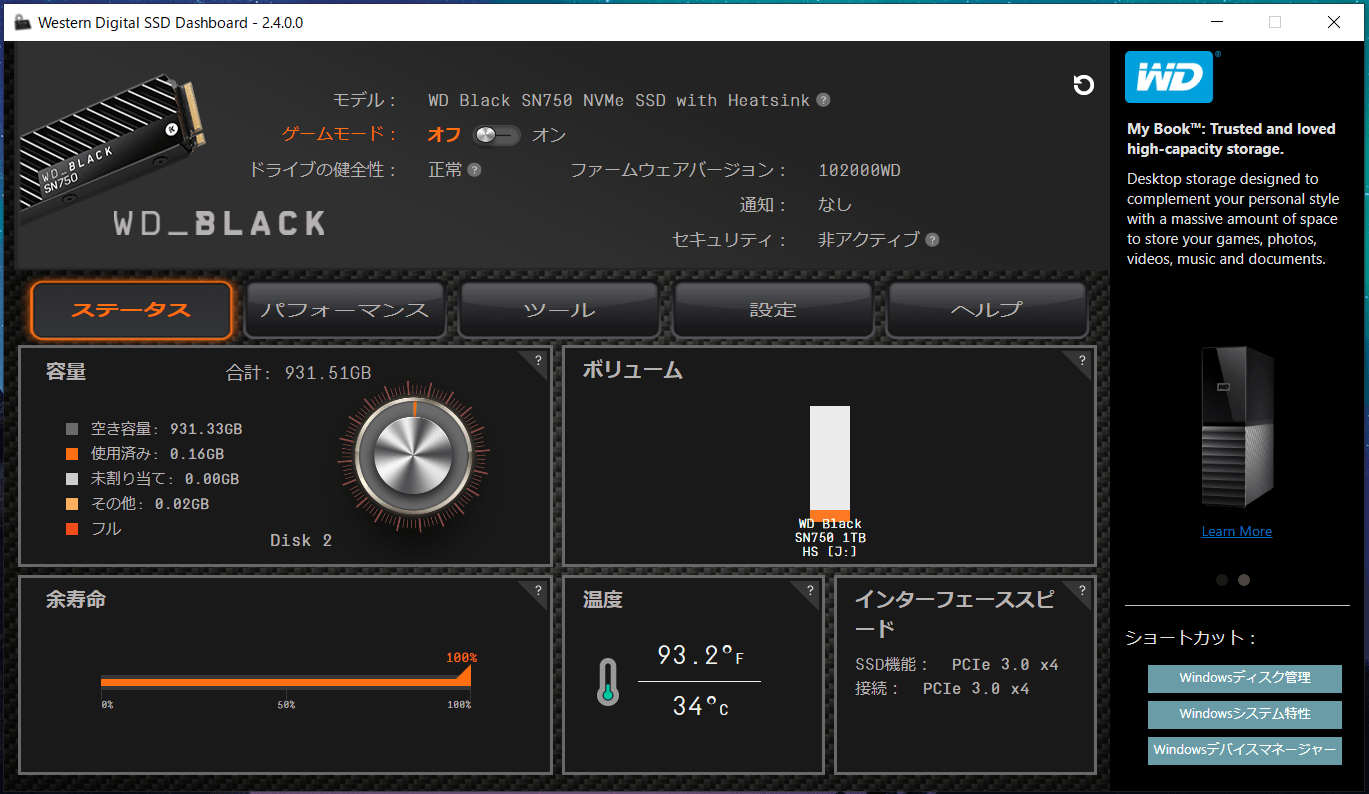Select the オフ label for game mode

click(444, 135)
